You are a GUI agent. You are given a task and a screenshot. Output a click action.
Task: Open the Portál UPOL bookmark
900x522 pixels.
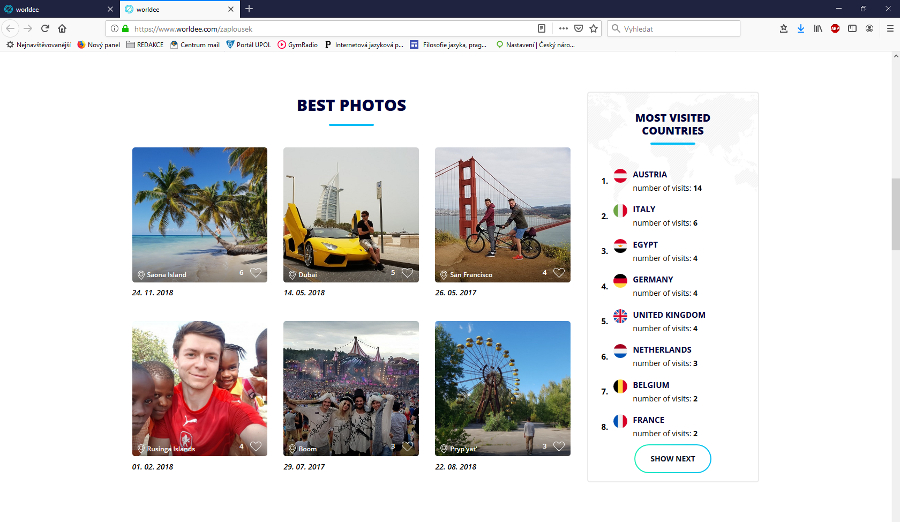pos(249,45)
